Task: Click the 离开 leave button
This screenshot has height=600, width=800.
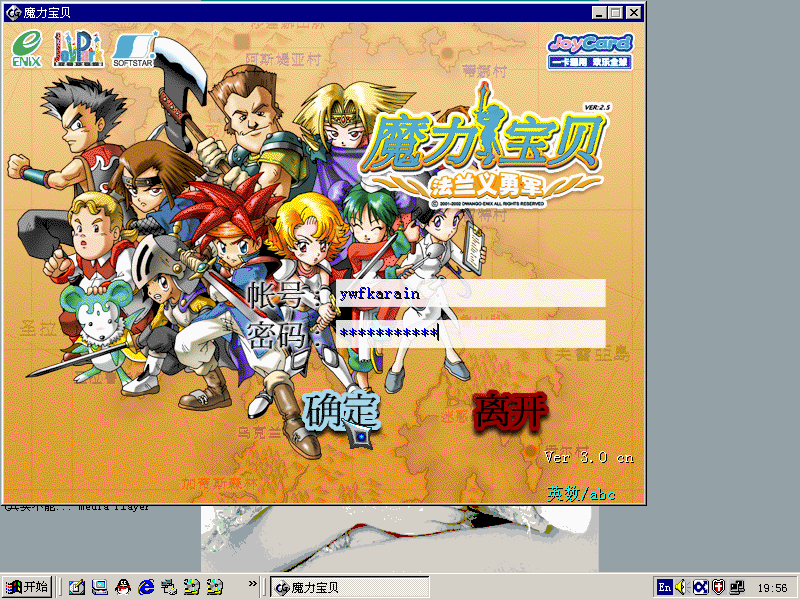Action: coord(510,411)
